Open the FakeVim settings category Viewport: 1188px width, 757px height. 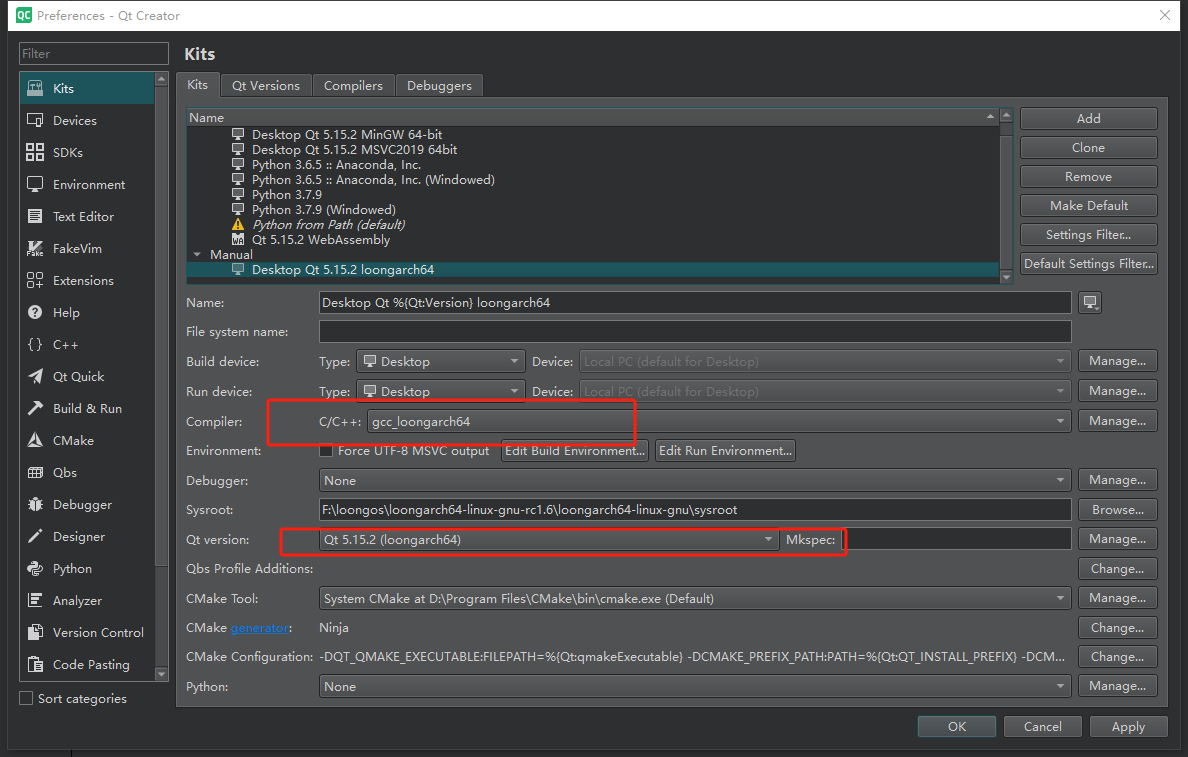(x=86, y=249)
